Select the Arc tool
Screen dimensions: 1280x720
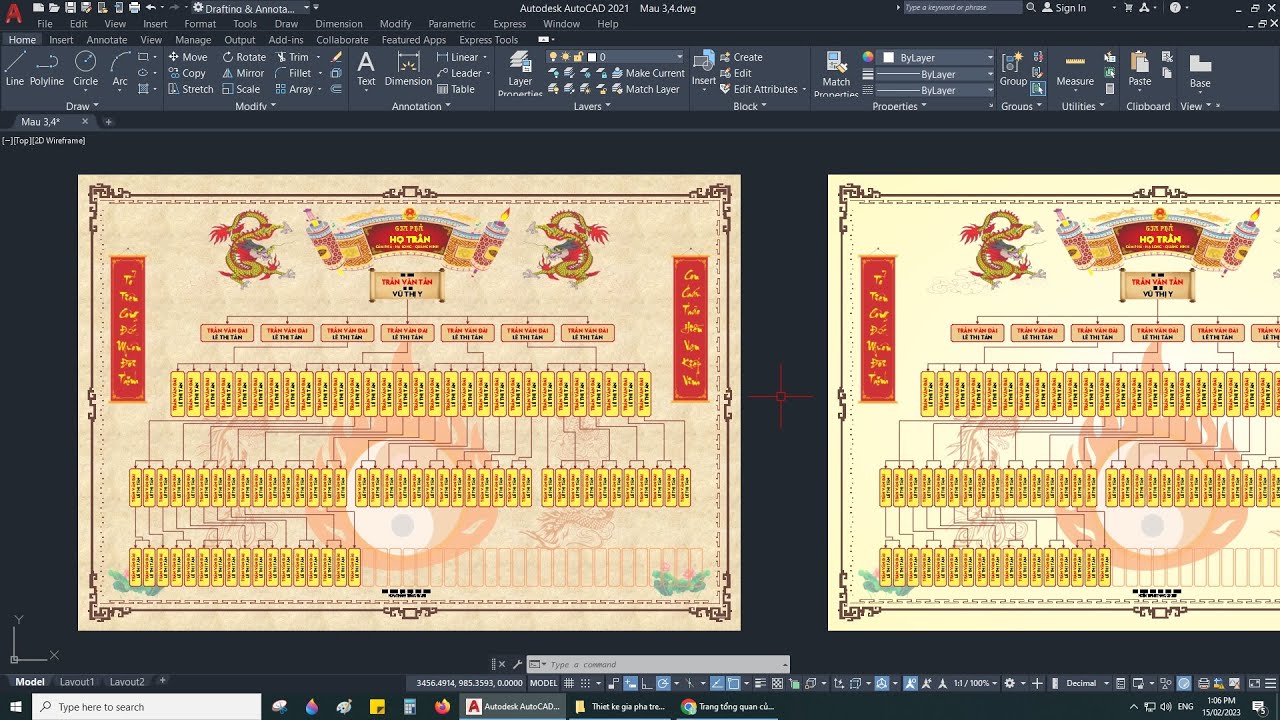point(120,69)
